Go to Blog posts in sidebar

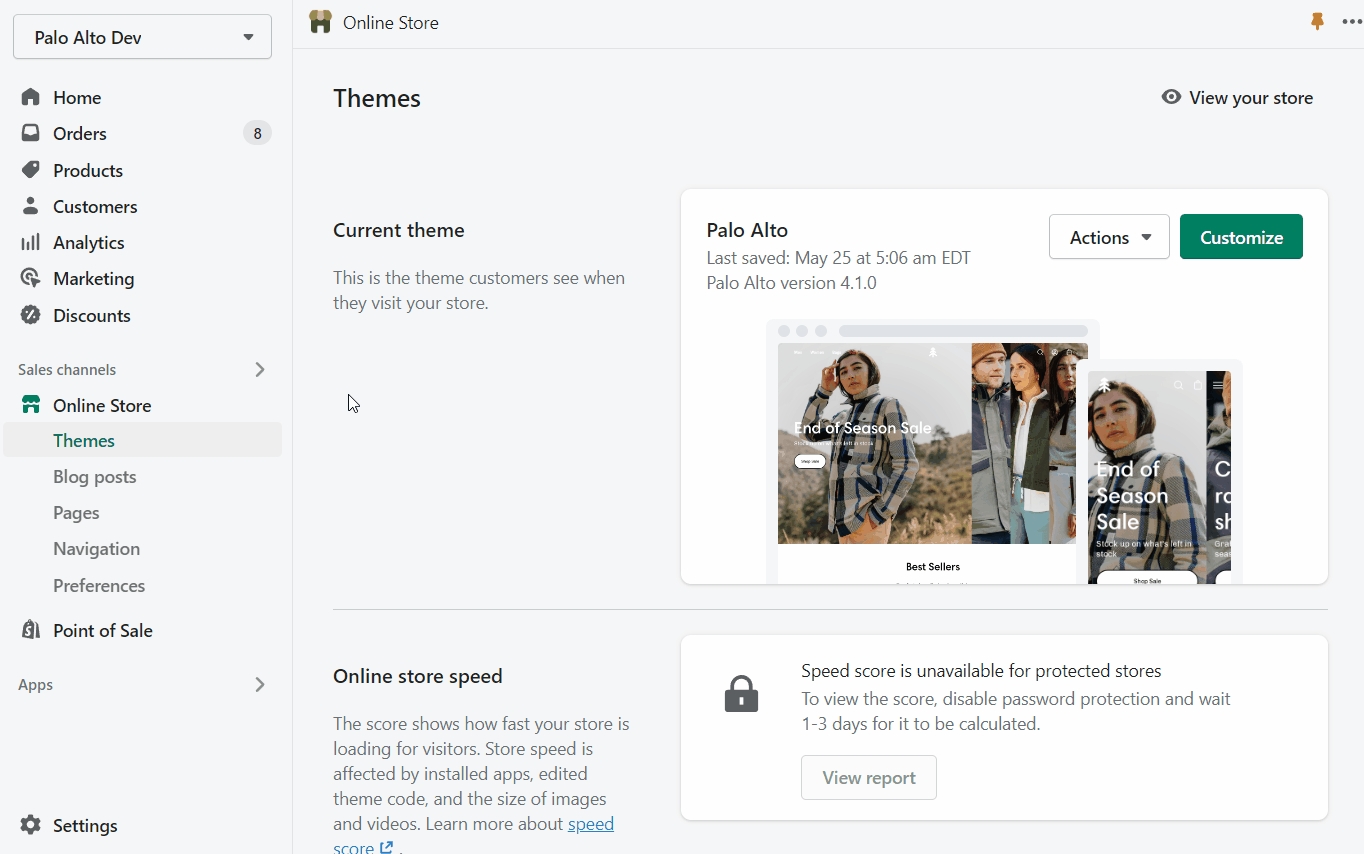[x=95, y=477]
